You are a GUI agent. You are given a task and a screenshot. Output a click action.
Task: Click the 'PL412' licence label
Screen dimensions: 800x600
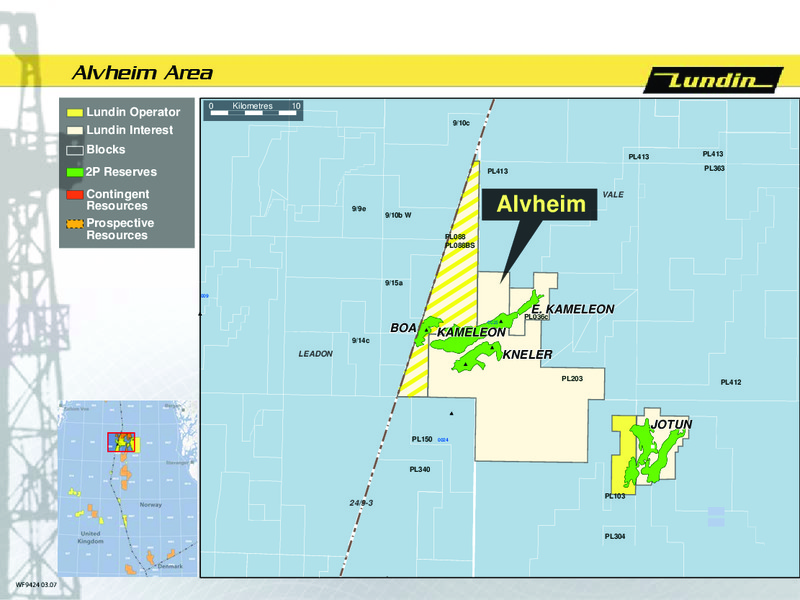click(x=731, y=382)
